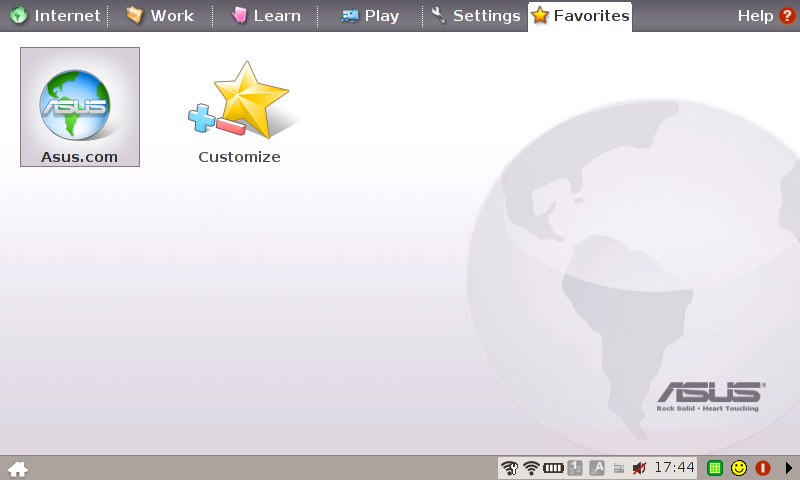The image size is (800, 480).
Task: Check the Wi-Fi signal tray icon
Action: tap(531, 468)
